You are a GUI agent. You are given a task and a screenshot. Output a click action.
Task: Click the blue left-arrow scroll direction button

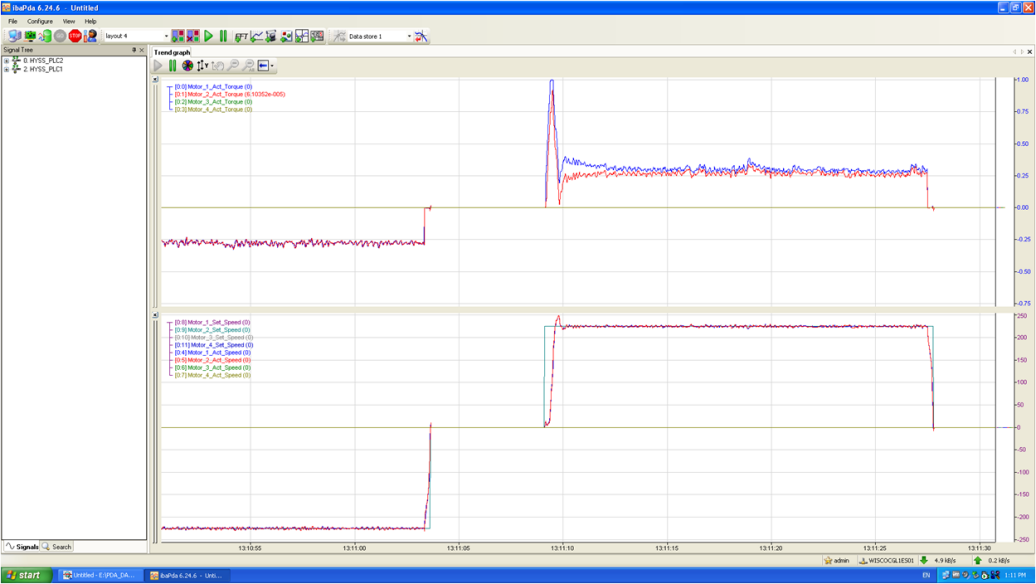click(263, 65)
